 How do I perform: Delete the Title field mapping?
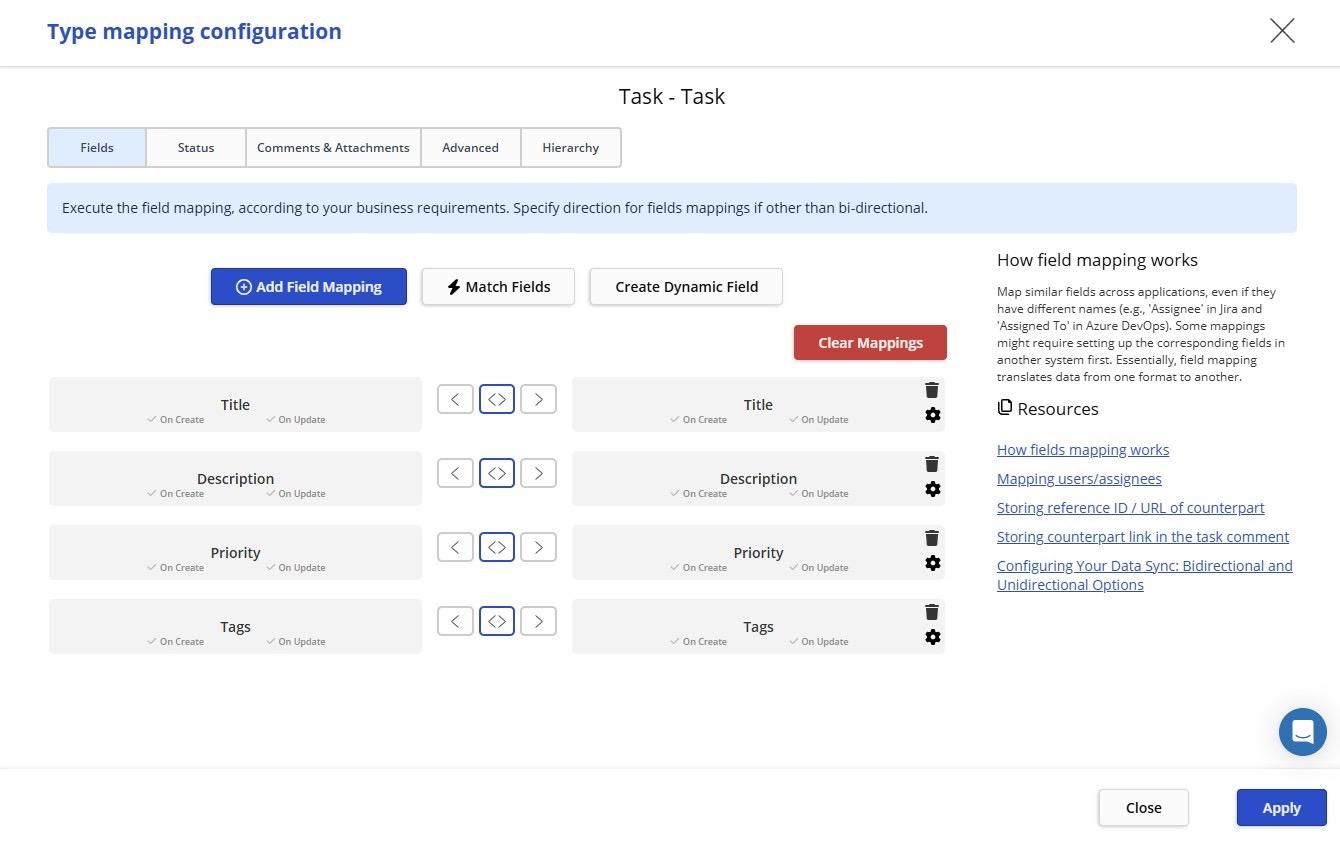[x=932, y=390]
